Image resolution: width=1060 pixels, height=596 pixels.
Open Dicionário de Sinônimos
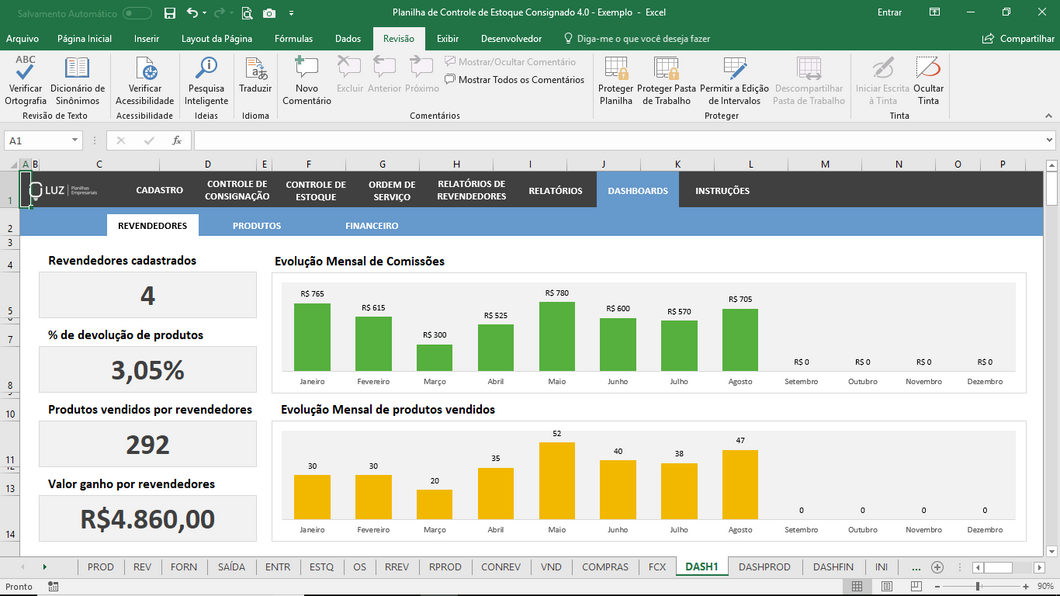(77, 80)
